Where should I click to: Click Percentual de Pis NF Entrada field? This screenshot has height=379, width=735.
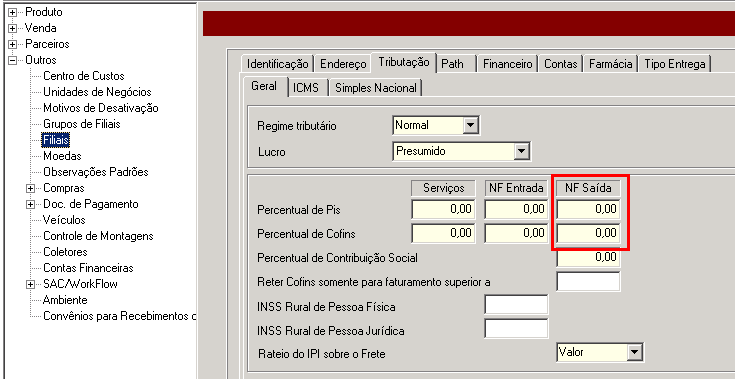[516, 209]
